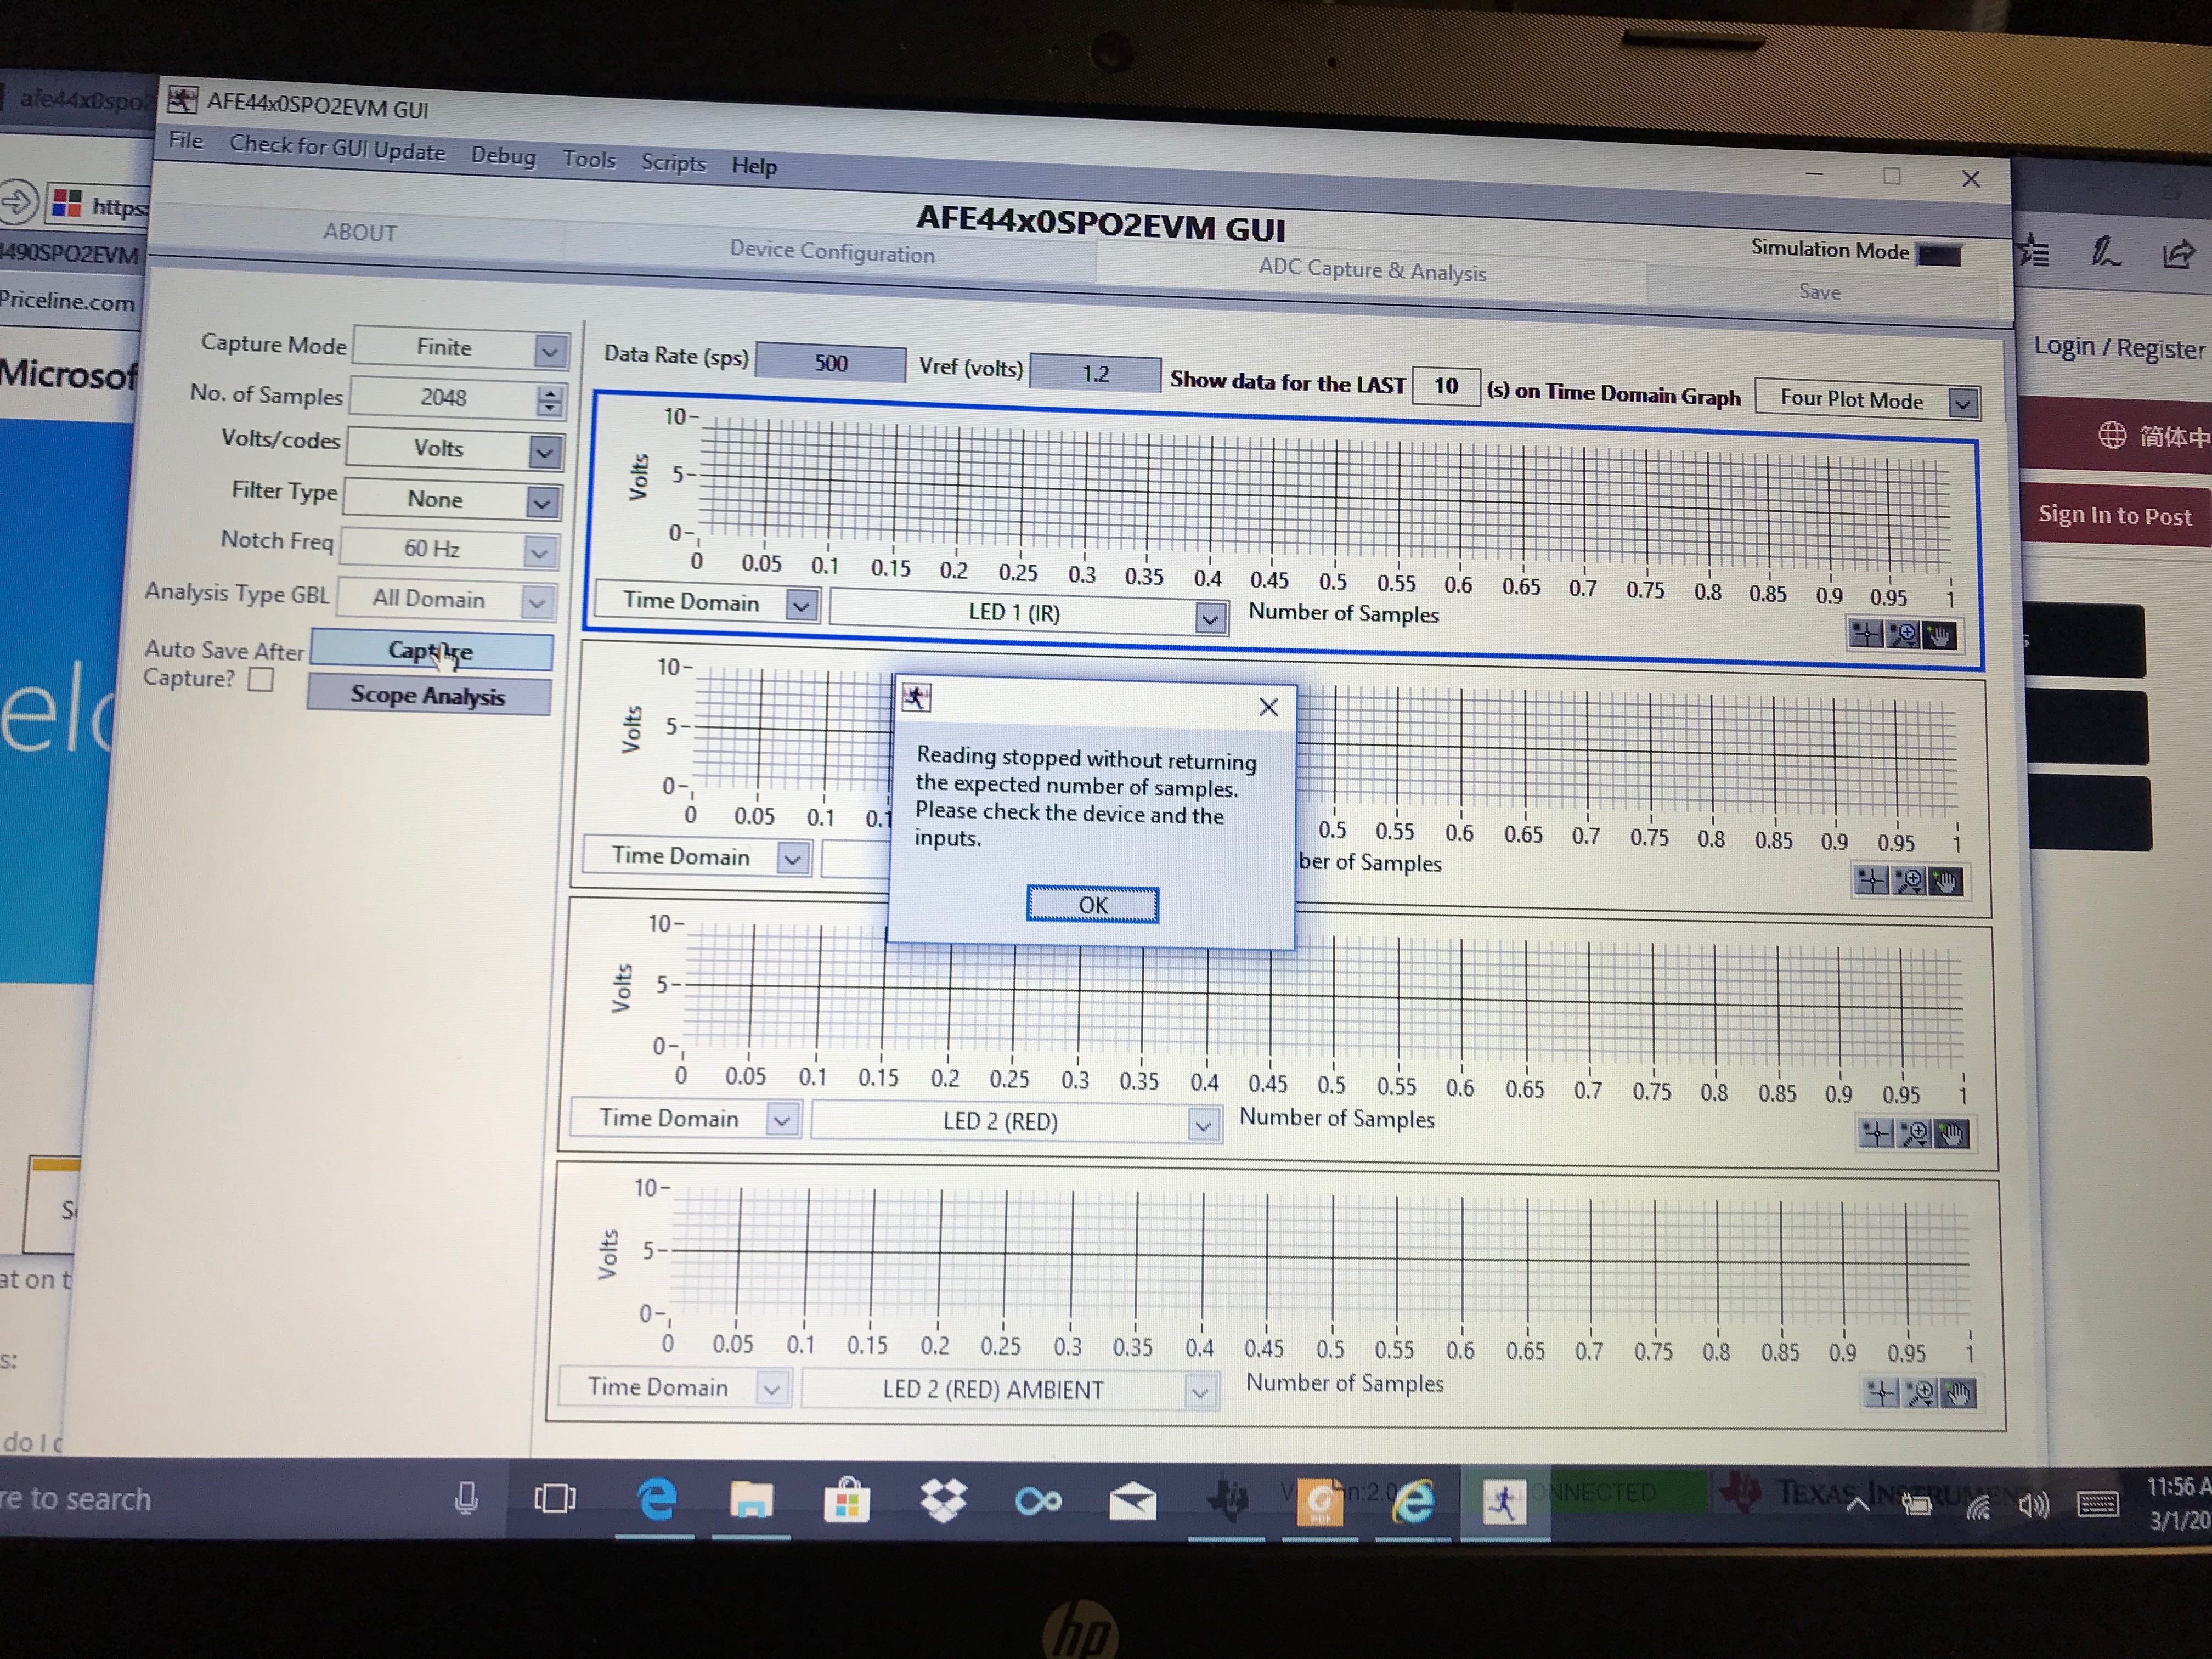Image resolution: width=2212 pixels, height=1659 pixels.
Task: Switch to the Device Configuration tab
Action: [x=831, y=252]
